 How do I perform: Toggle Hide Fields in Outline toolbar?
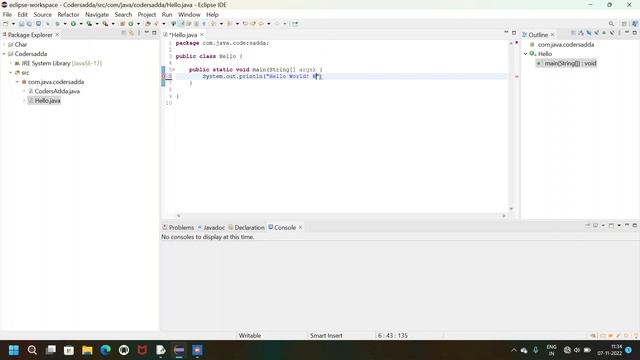[x=589, y=33]
